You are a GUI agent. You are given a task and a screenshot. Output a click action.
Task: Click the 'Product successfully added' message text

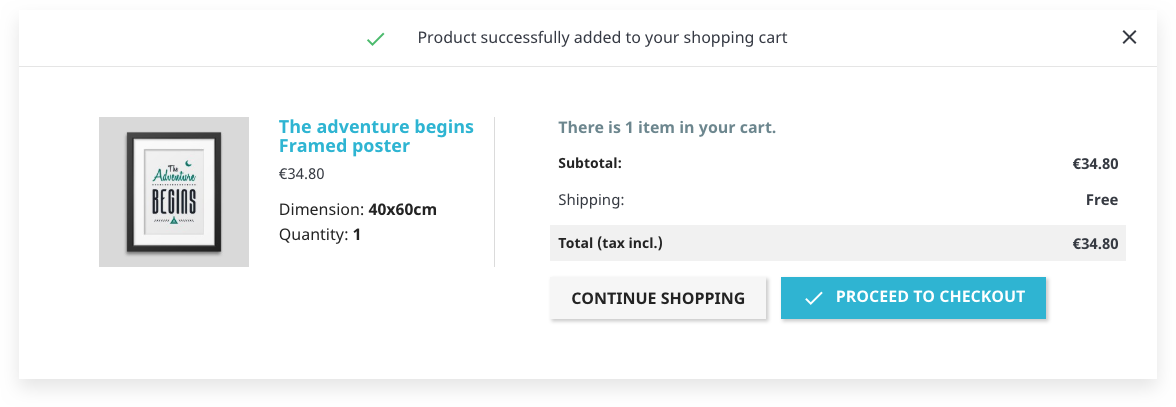point(602,38)
